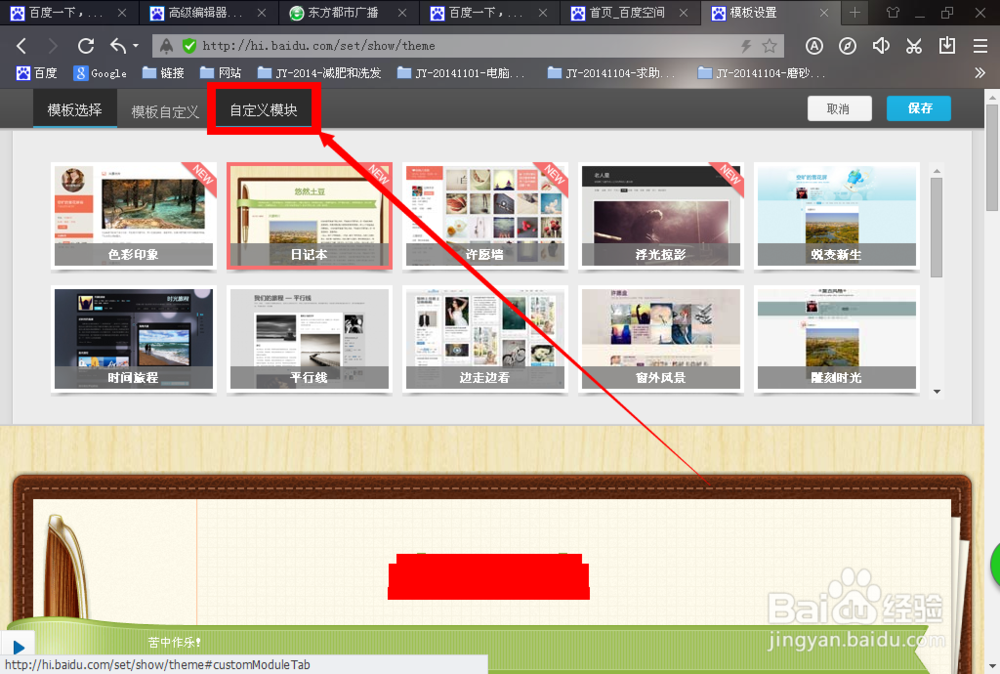This screenshot has width=1000, height=674.
Task: Open the JY-2014-减肥和洗发 bookmark folder
Action: coord(319,73)
